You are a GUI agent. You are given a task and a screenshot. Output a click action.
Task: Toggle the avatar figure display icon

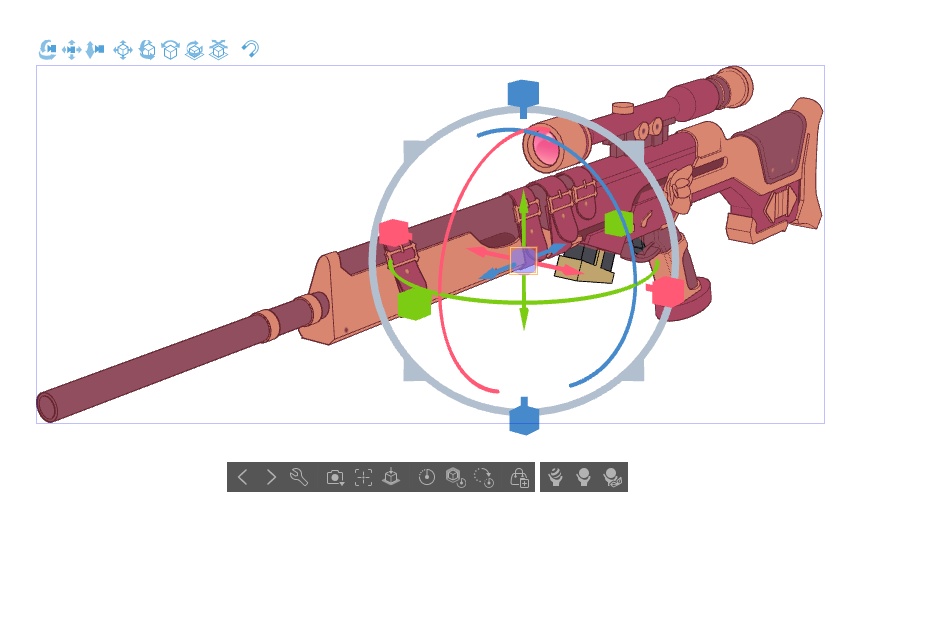tap(584, 477)
